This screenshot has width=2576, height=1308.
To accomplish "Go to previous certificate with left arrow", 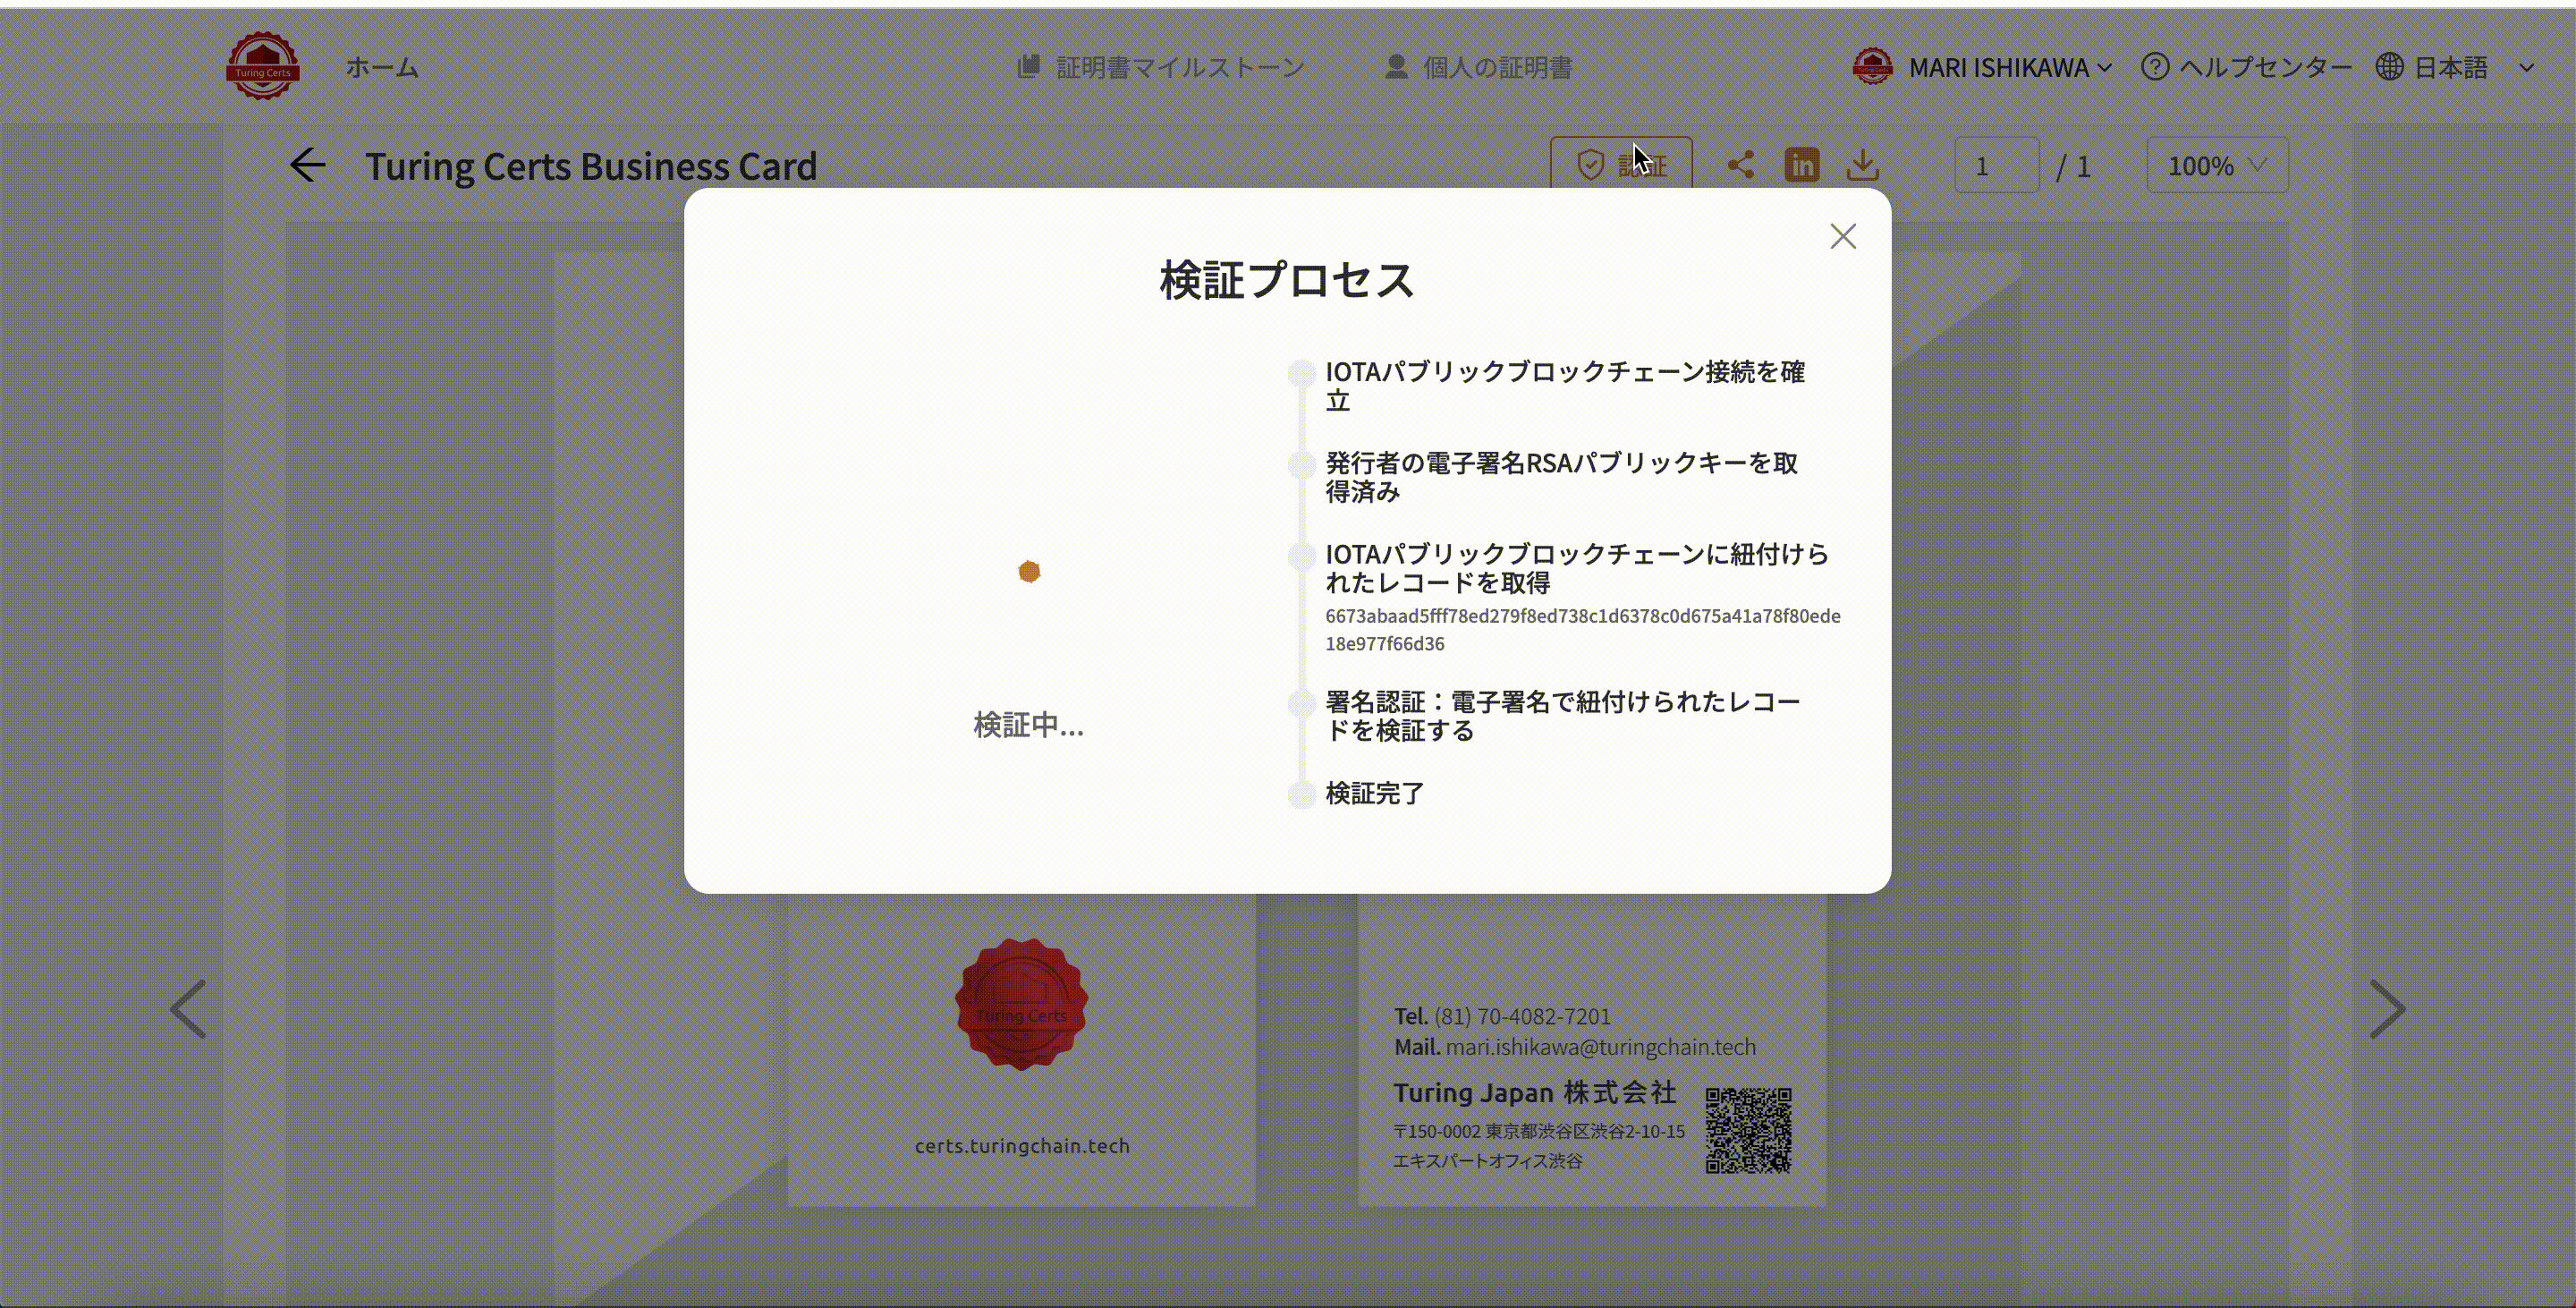I will pyautogui.click(x=188, y=1009).
